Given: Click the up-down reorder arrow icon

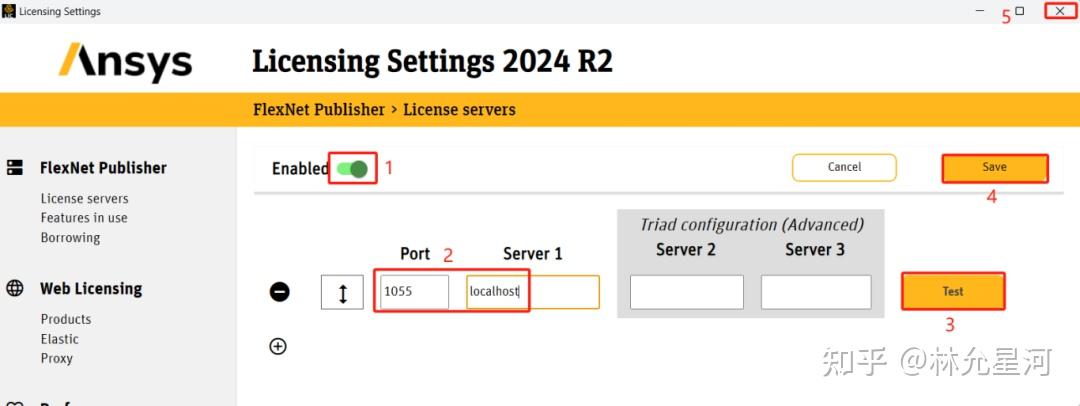Looking at the screenshot, I should click(343, 293).
